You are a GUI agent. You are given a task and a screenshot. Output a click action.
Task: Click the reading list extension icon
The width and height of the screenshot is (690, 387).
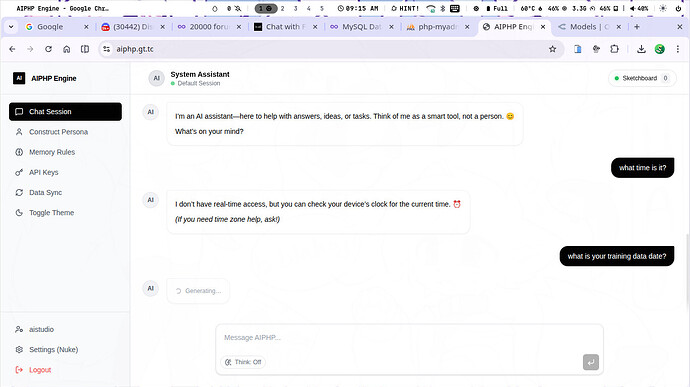[578, 49]
